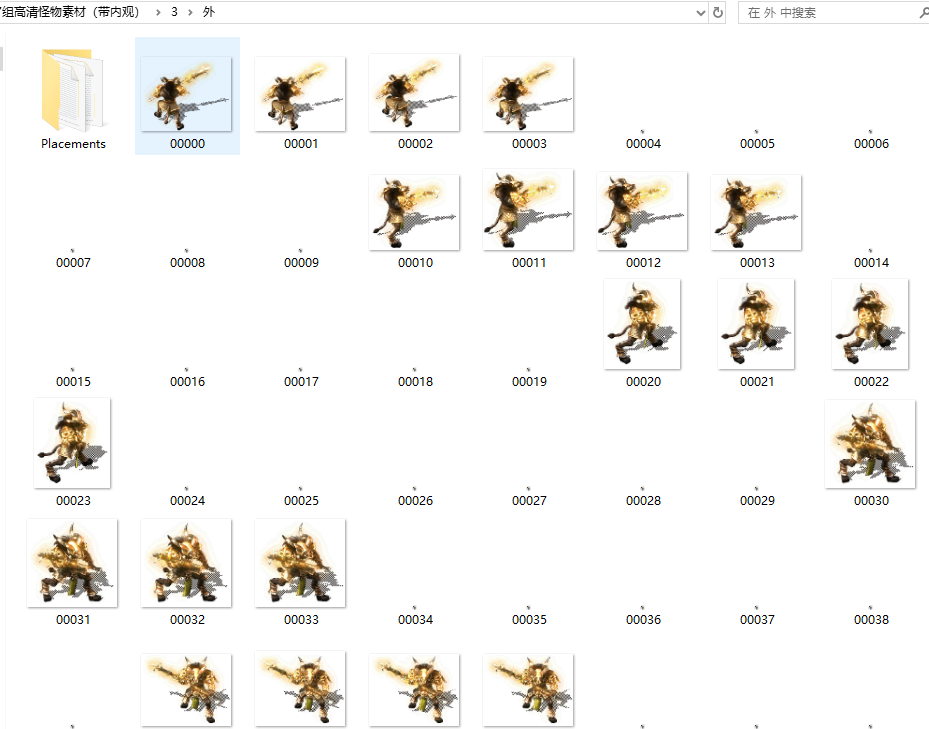Screen dimensions: 929x729
Task: Select file labeled 00015
Action: (x=73, y=382)
